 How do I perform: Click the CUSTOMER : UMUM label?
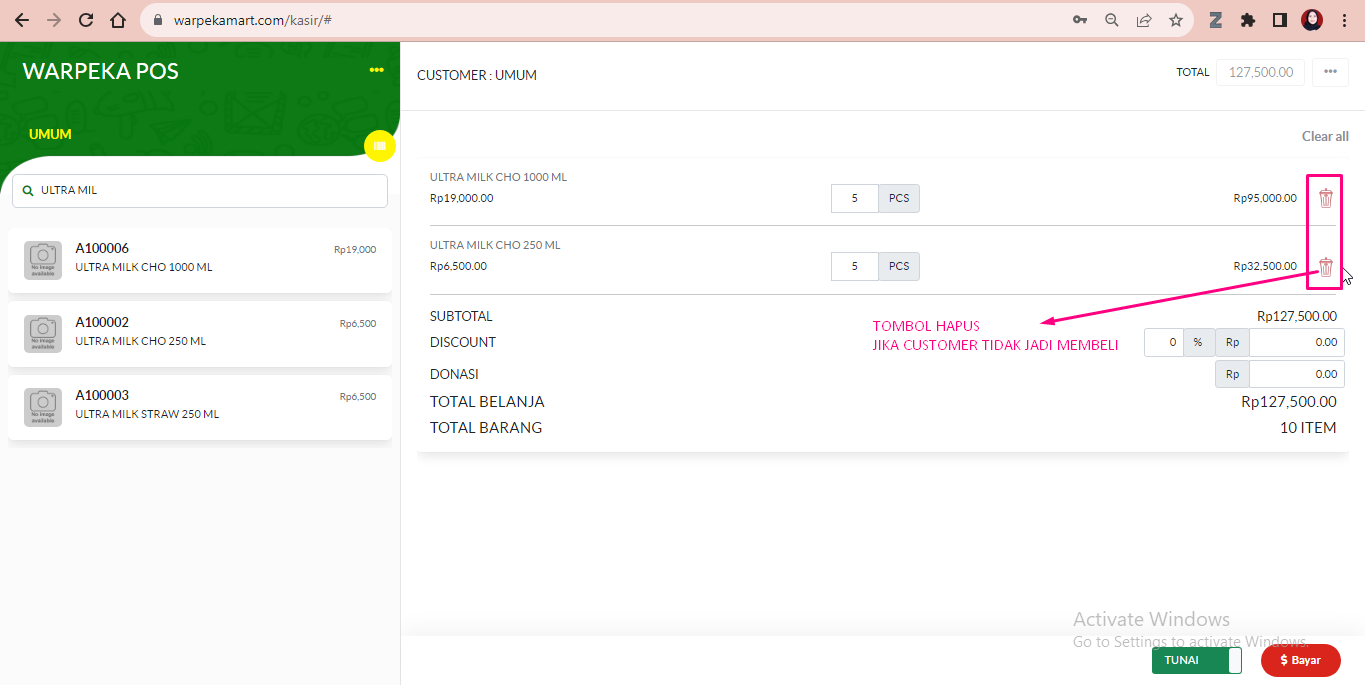(x=477, y=75)
